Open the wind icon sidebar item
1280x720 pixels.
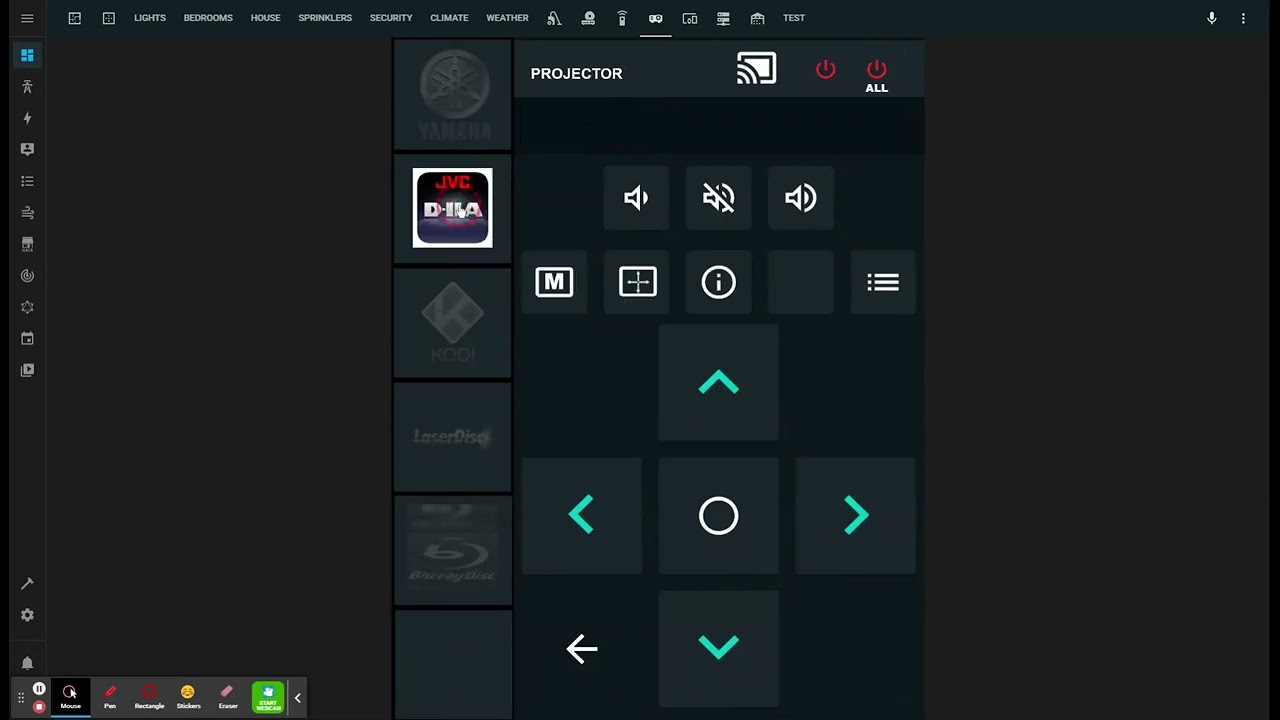[x=27, y=212]
